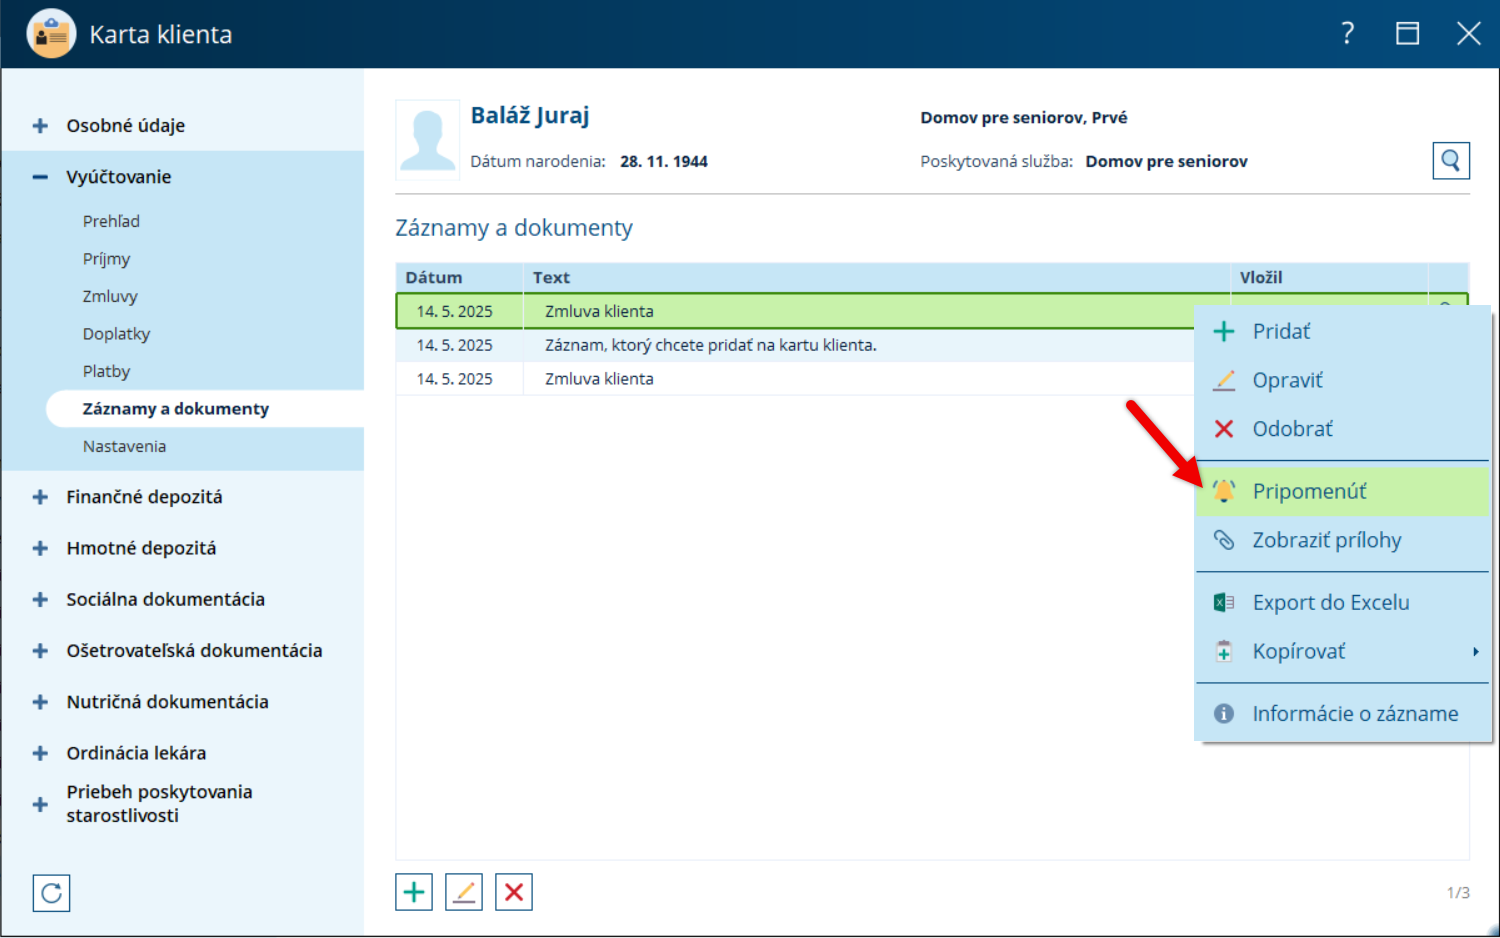Screen dimensions: 1500x938
Task: Open the Nastavenia sidebar item
Action: click(124, 446)
